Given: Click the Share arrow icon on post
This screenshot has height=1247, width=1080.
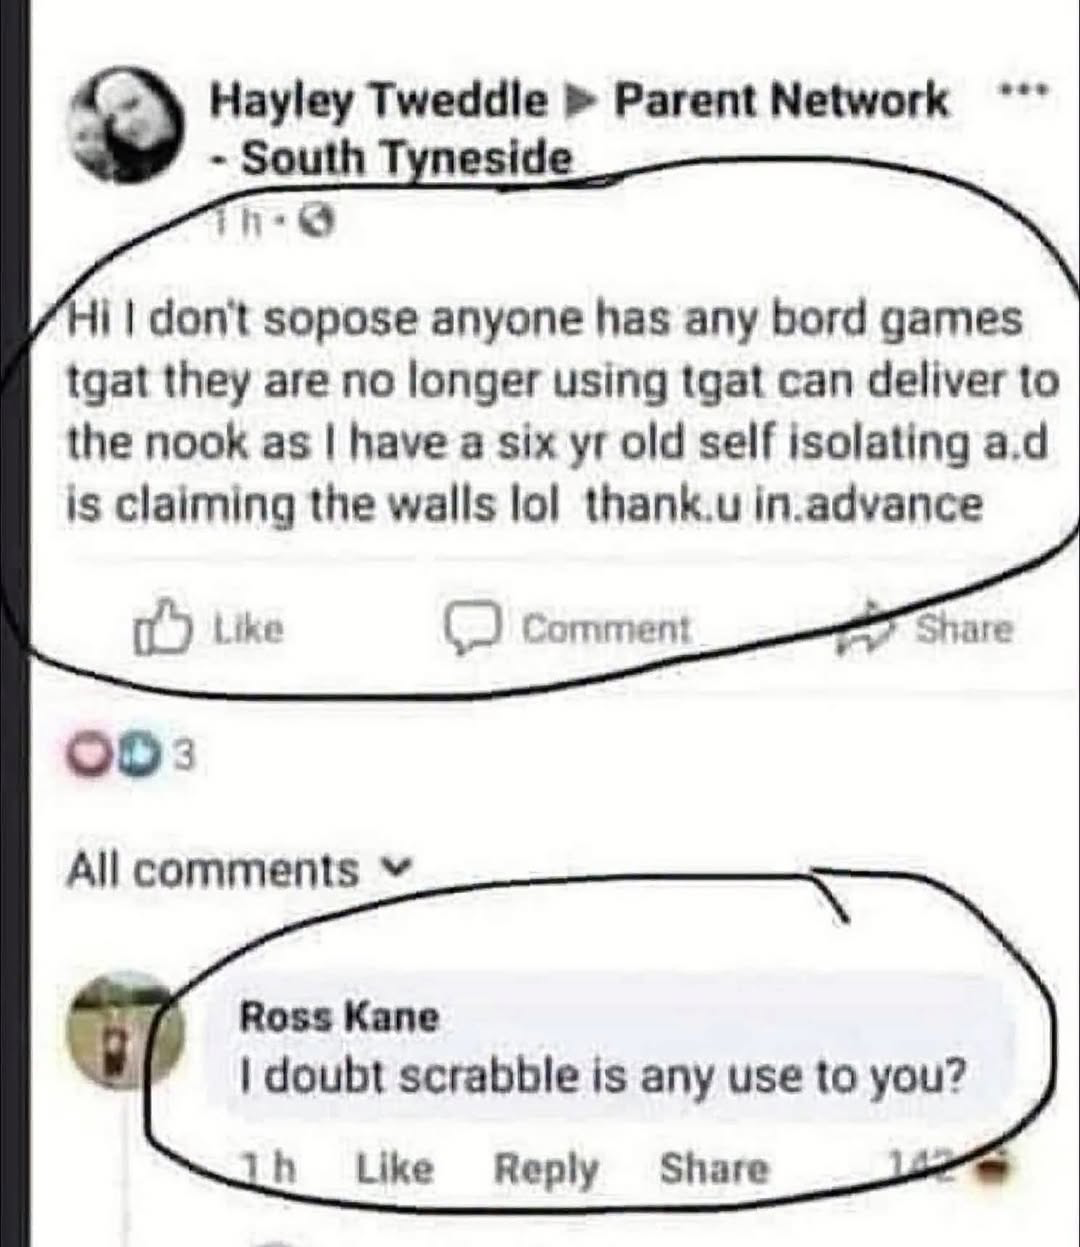Looking at the screenshot, I should click(863, 629).
